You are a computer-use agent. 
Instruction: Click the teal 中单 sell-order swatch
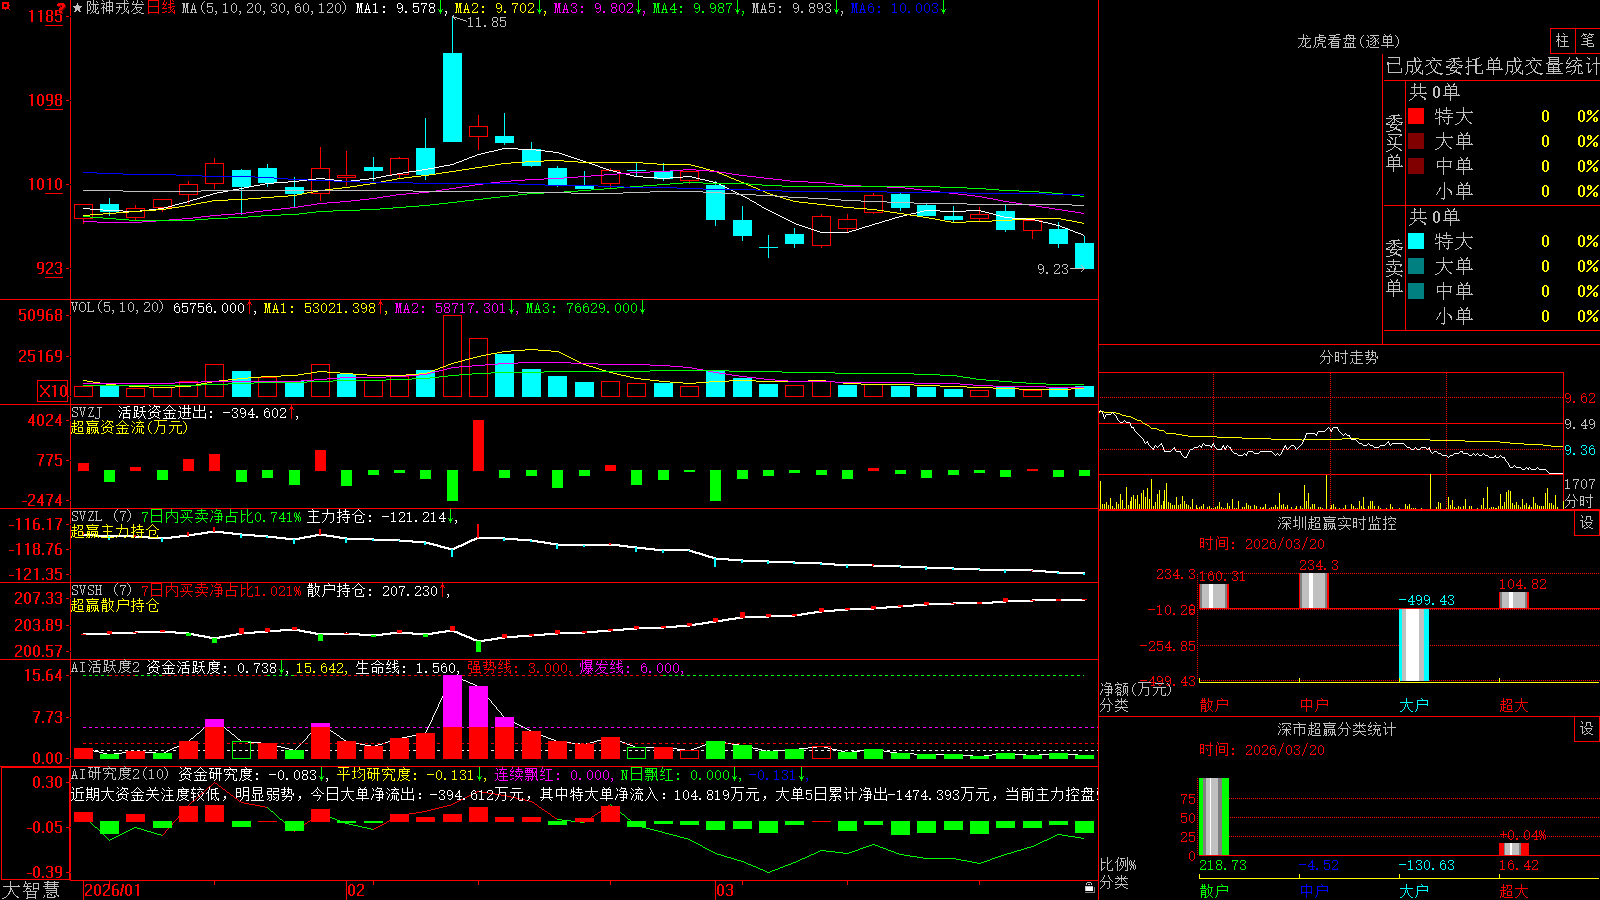tap(1416, 291)
